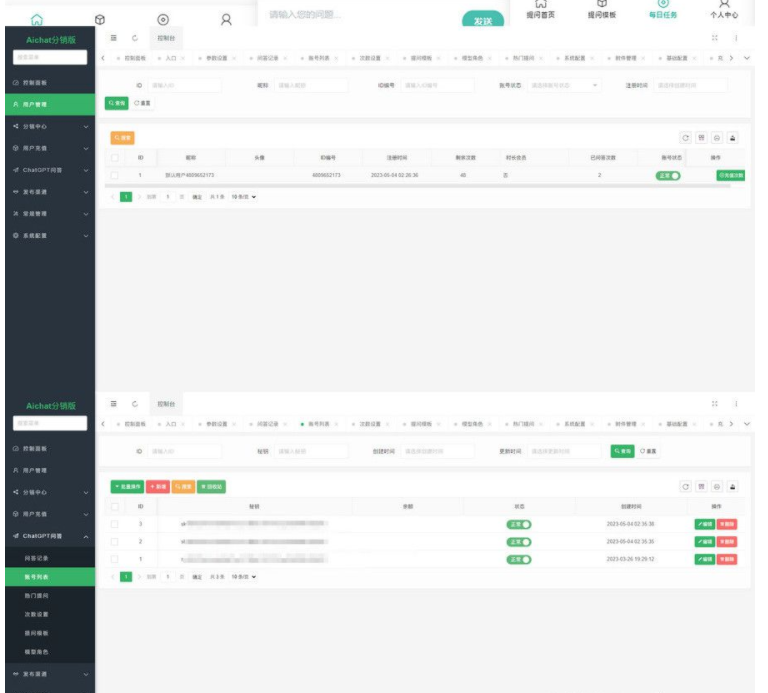
Task: Toggle the status switch of account row ID 3
Action: pyautogui.click(x=519, y=523)
